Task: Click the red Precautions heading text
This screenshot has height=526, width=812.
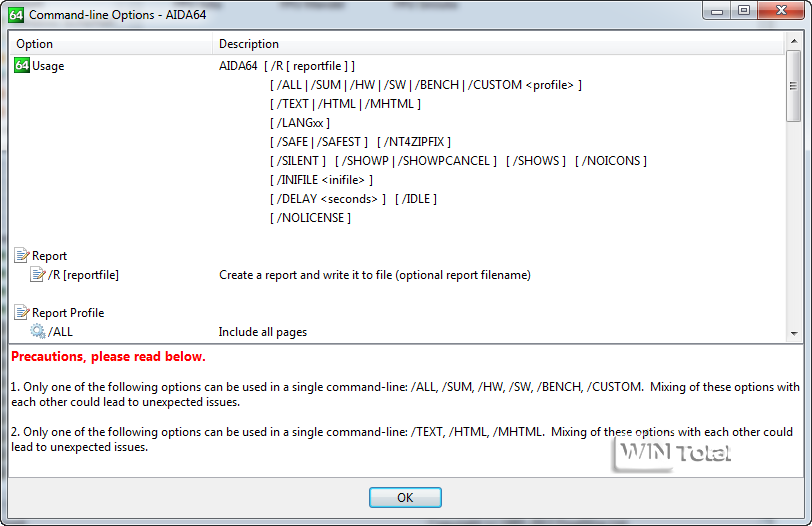Action: pos(108,357)
